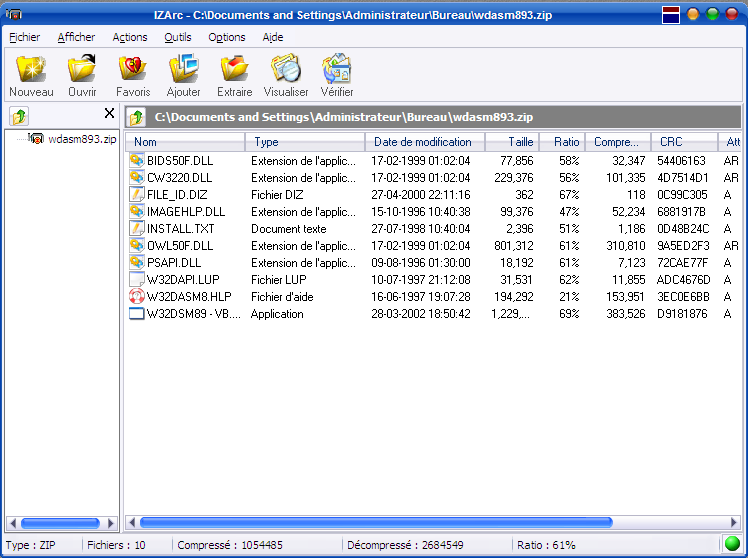The height and width of the screenshot is (558, 748).
Task: Click the right arrow of tree panel scrollbar
Action: pyautogui.click(x=111, y=523)
